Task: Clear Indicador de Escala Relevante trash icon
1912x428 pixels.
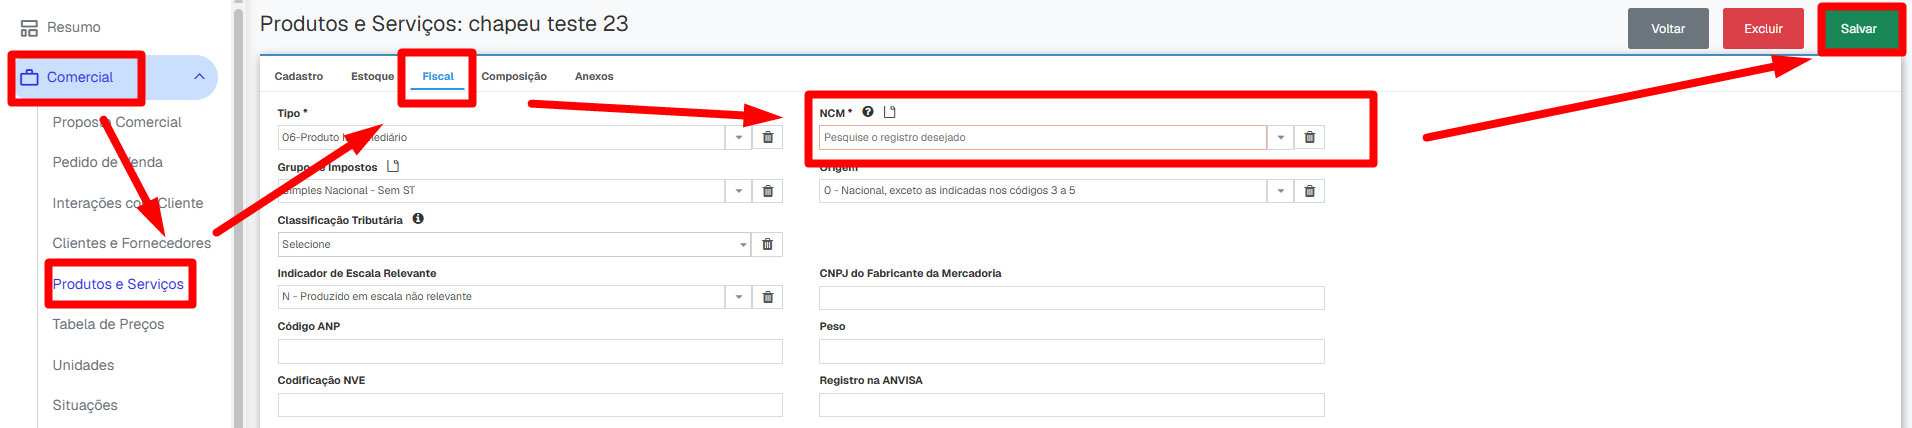Action: coord(768,297)
